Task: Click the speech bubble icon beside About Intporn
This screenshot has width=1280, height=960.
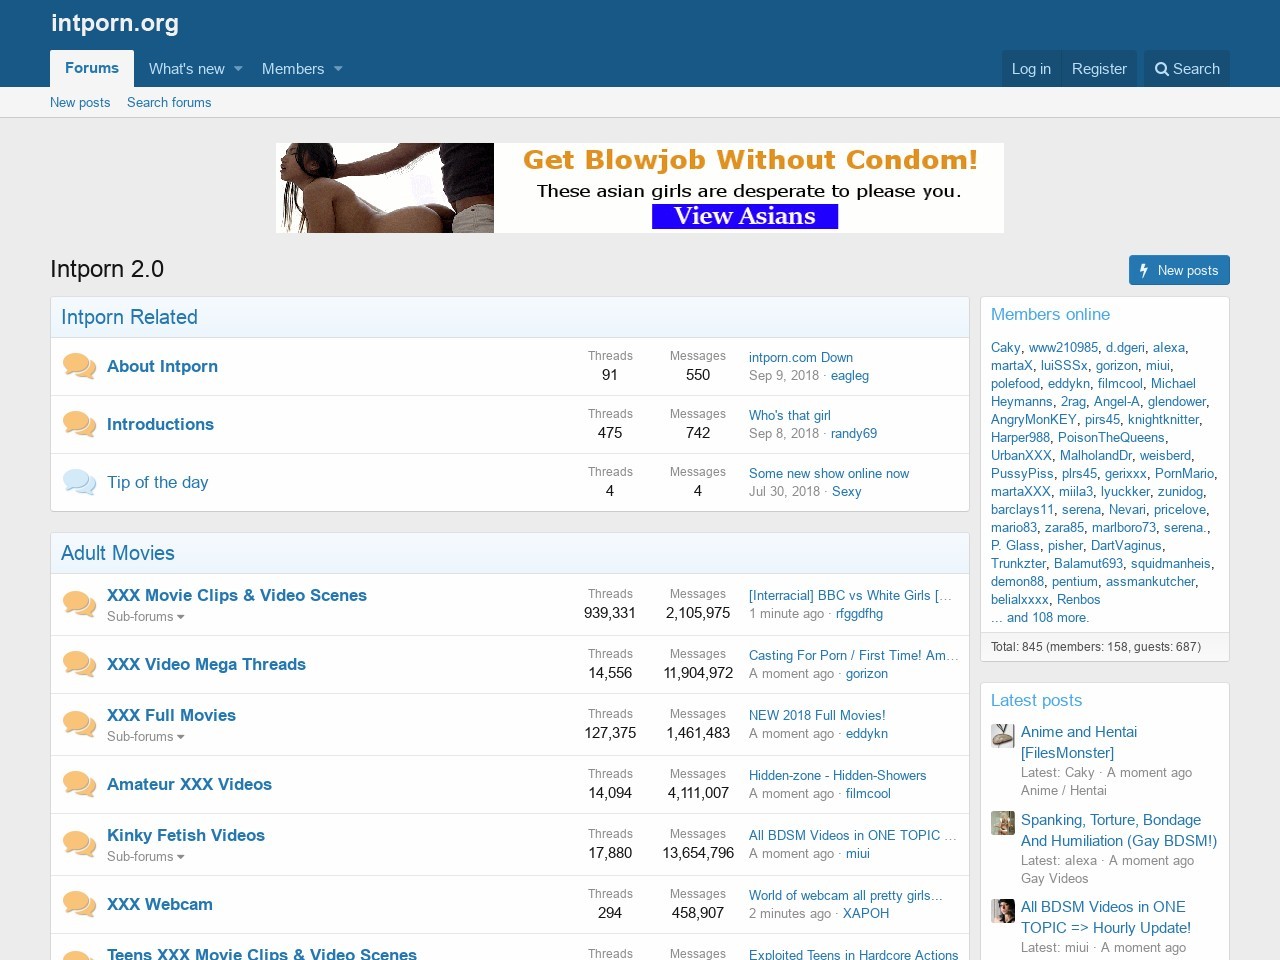Action: click(x=79, y=366)
